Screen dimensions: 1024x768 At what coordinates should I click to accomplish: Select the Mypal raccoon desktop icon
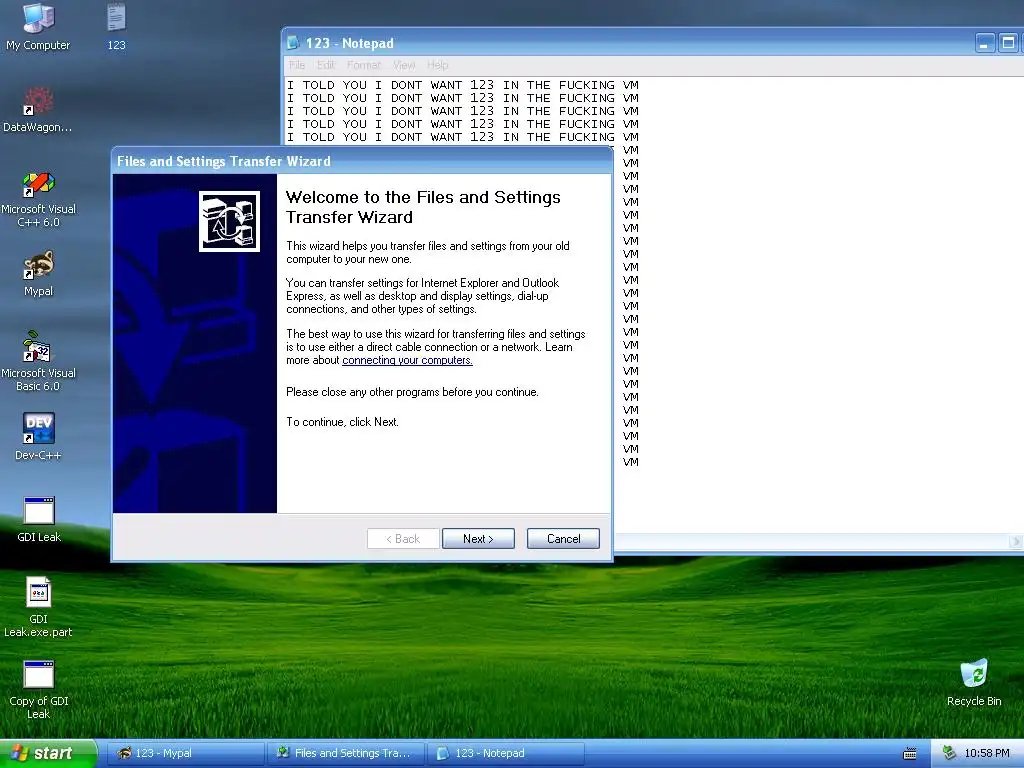38,273
